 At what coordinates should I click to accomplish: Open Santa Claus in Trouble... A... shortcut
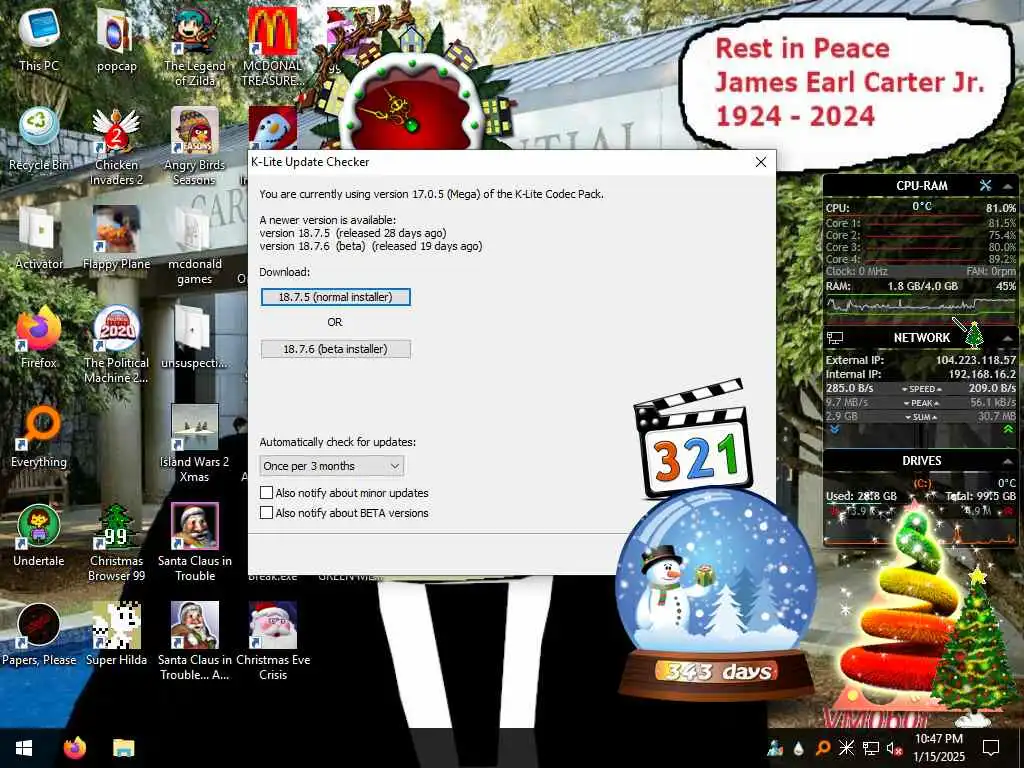pyautogui.click(x=195, y=641)
